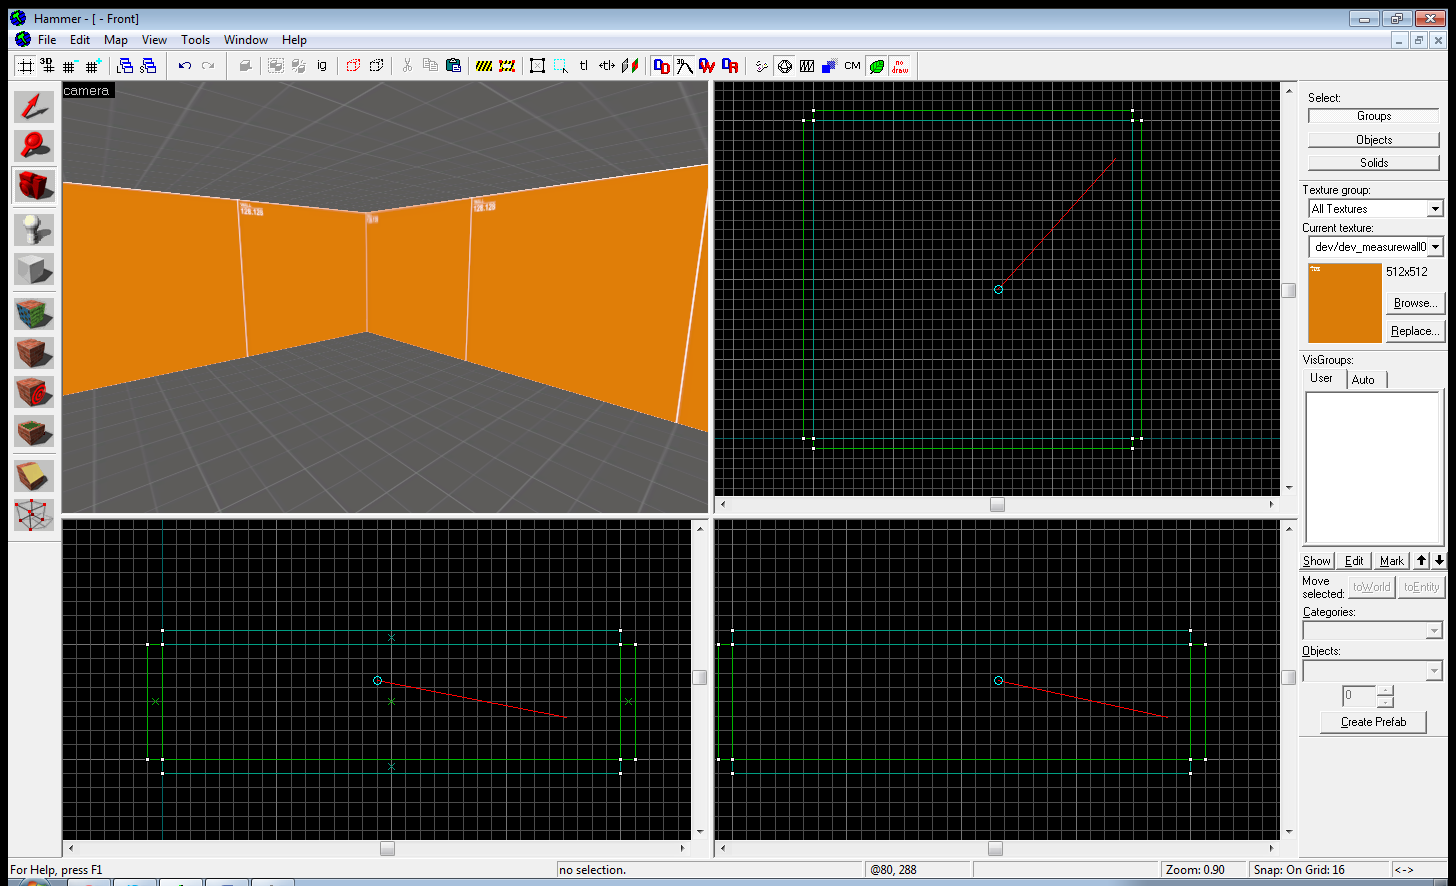The height and width of the screenshot is (886, 1456).
Task: Open the View menu
Action: (154, 40)
